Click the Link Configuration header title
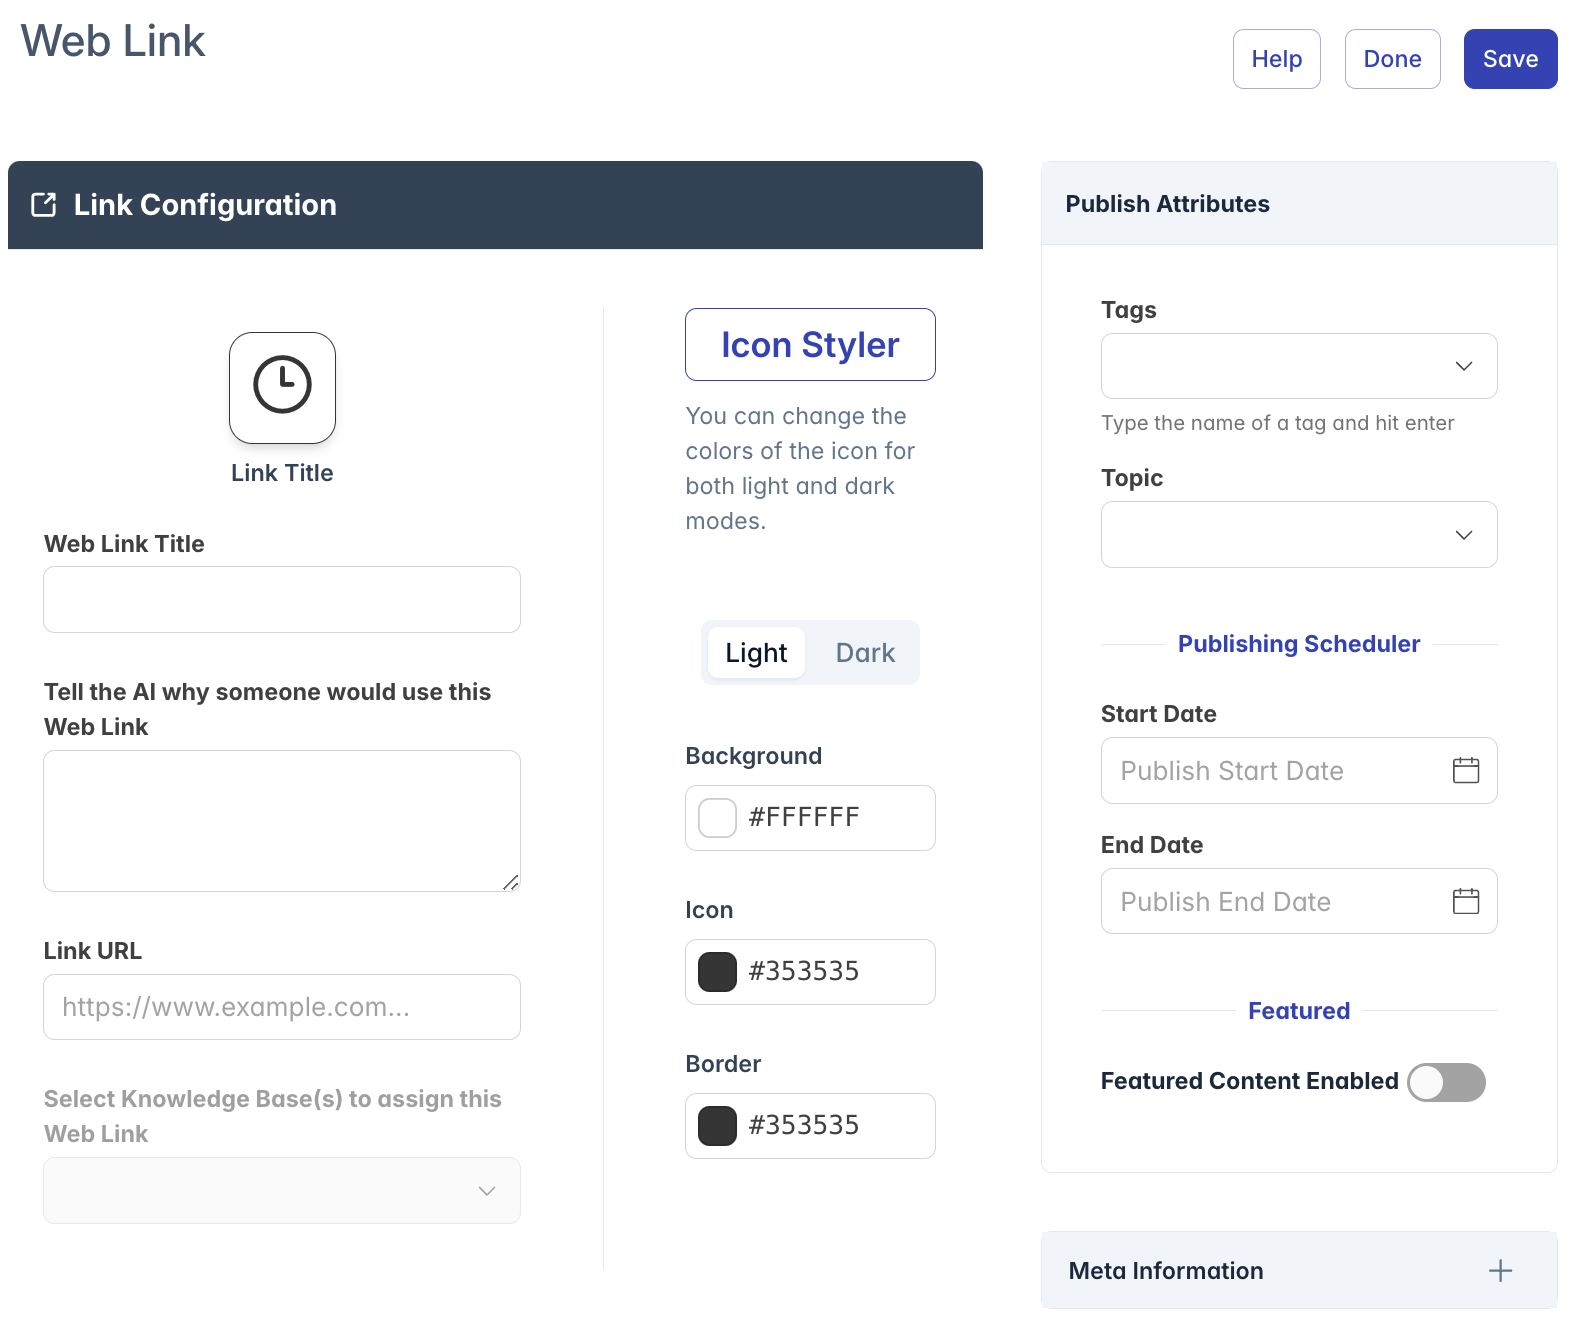The height and width of the screenshot is (1334, 1580). [x=205, y=205]
